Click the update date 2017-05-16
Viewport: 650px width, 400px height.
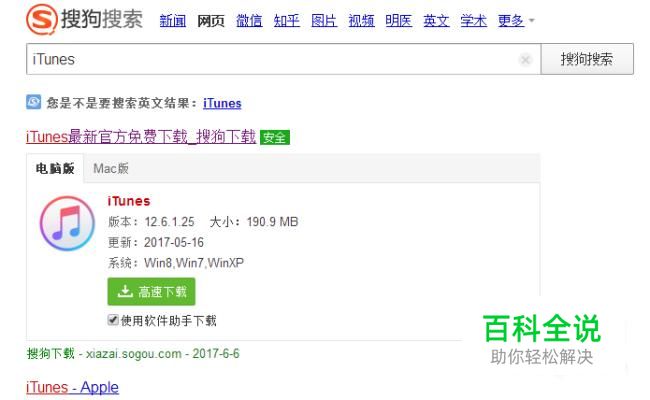[174, 242]
